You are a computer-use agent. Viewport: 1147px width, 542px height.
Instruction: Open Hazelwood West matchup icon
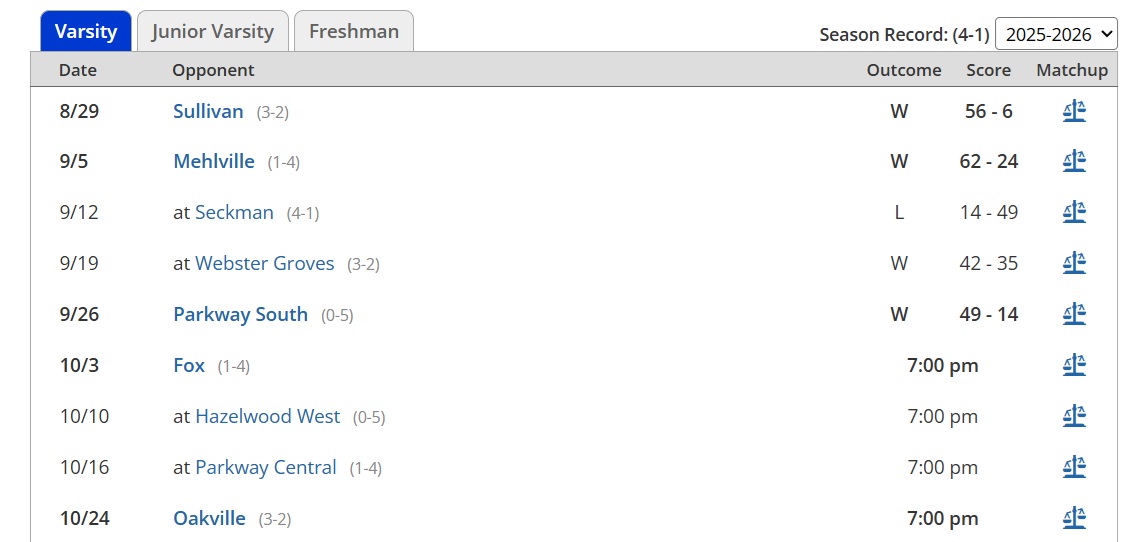[1074, 416]
